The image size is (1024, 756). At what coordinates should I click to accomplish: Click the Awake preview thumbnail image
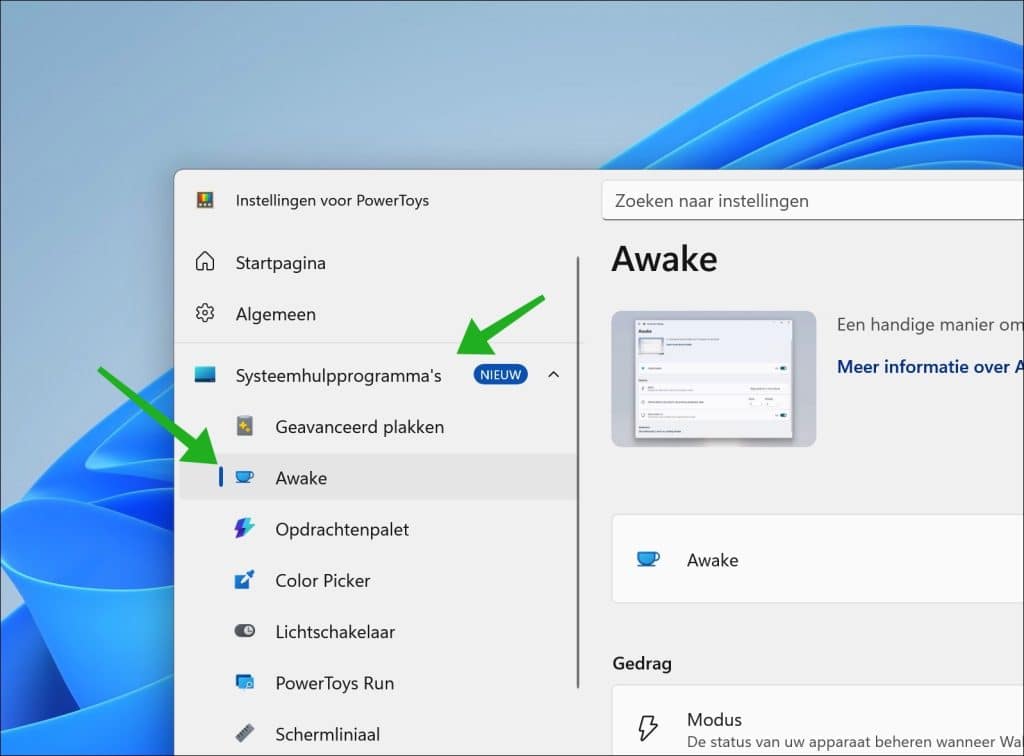714,379
